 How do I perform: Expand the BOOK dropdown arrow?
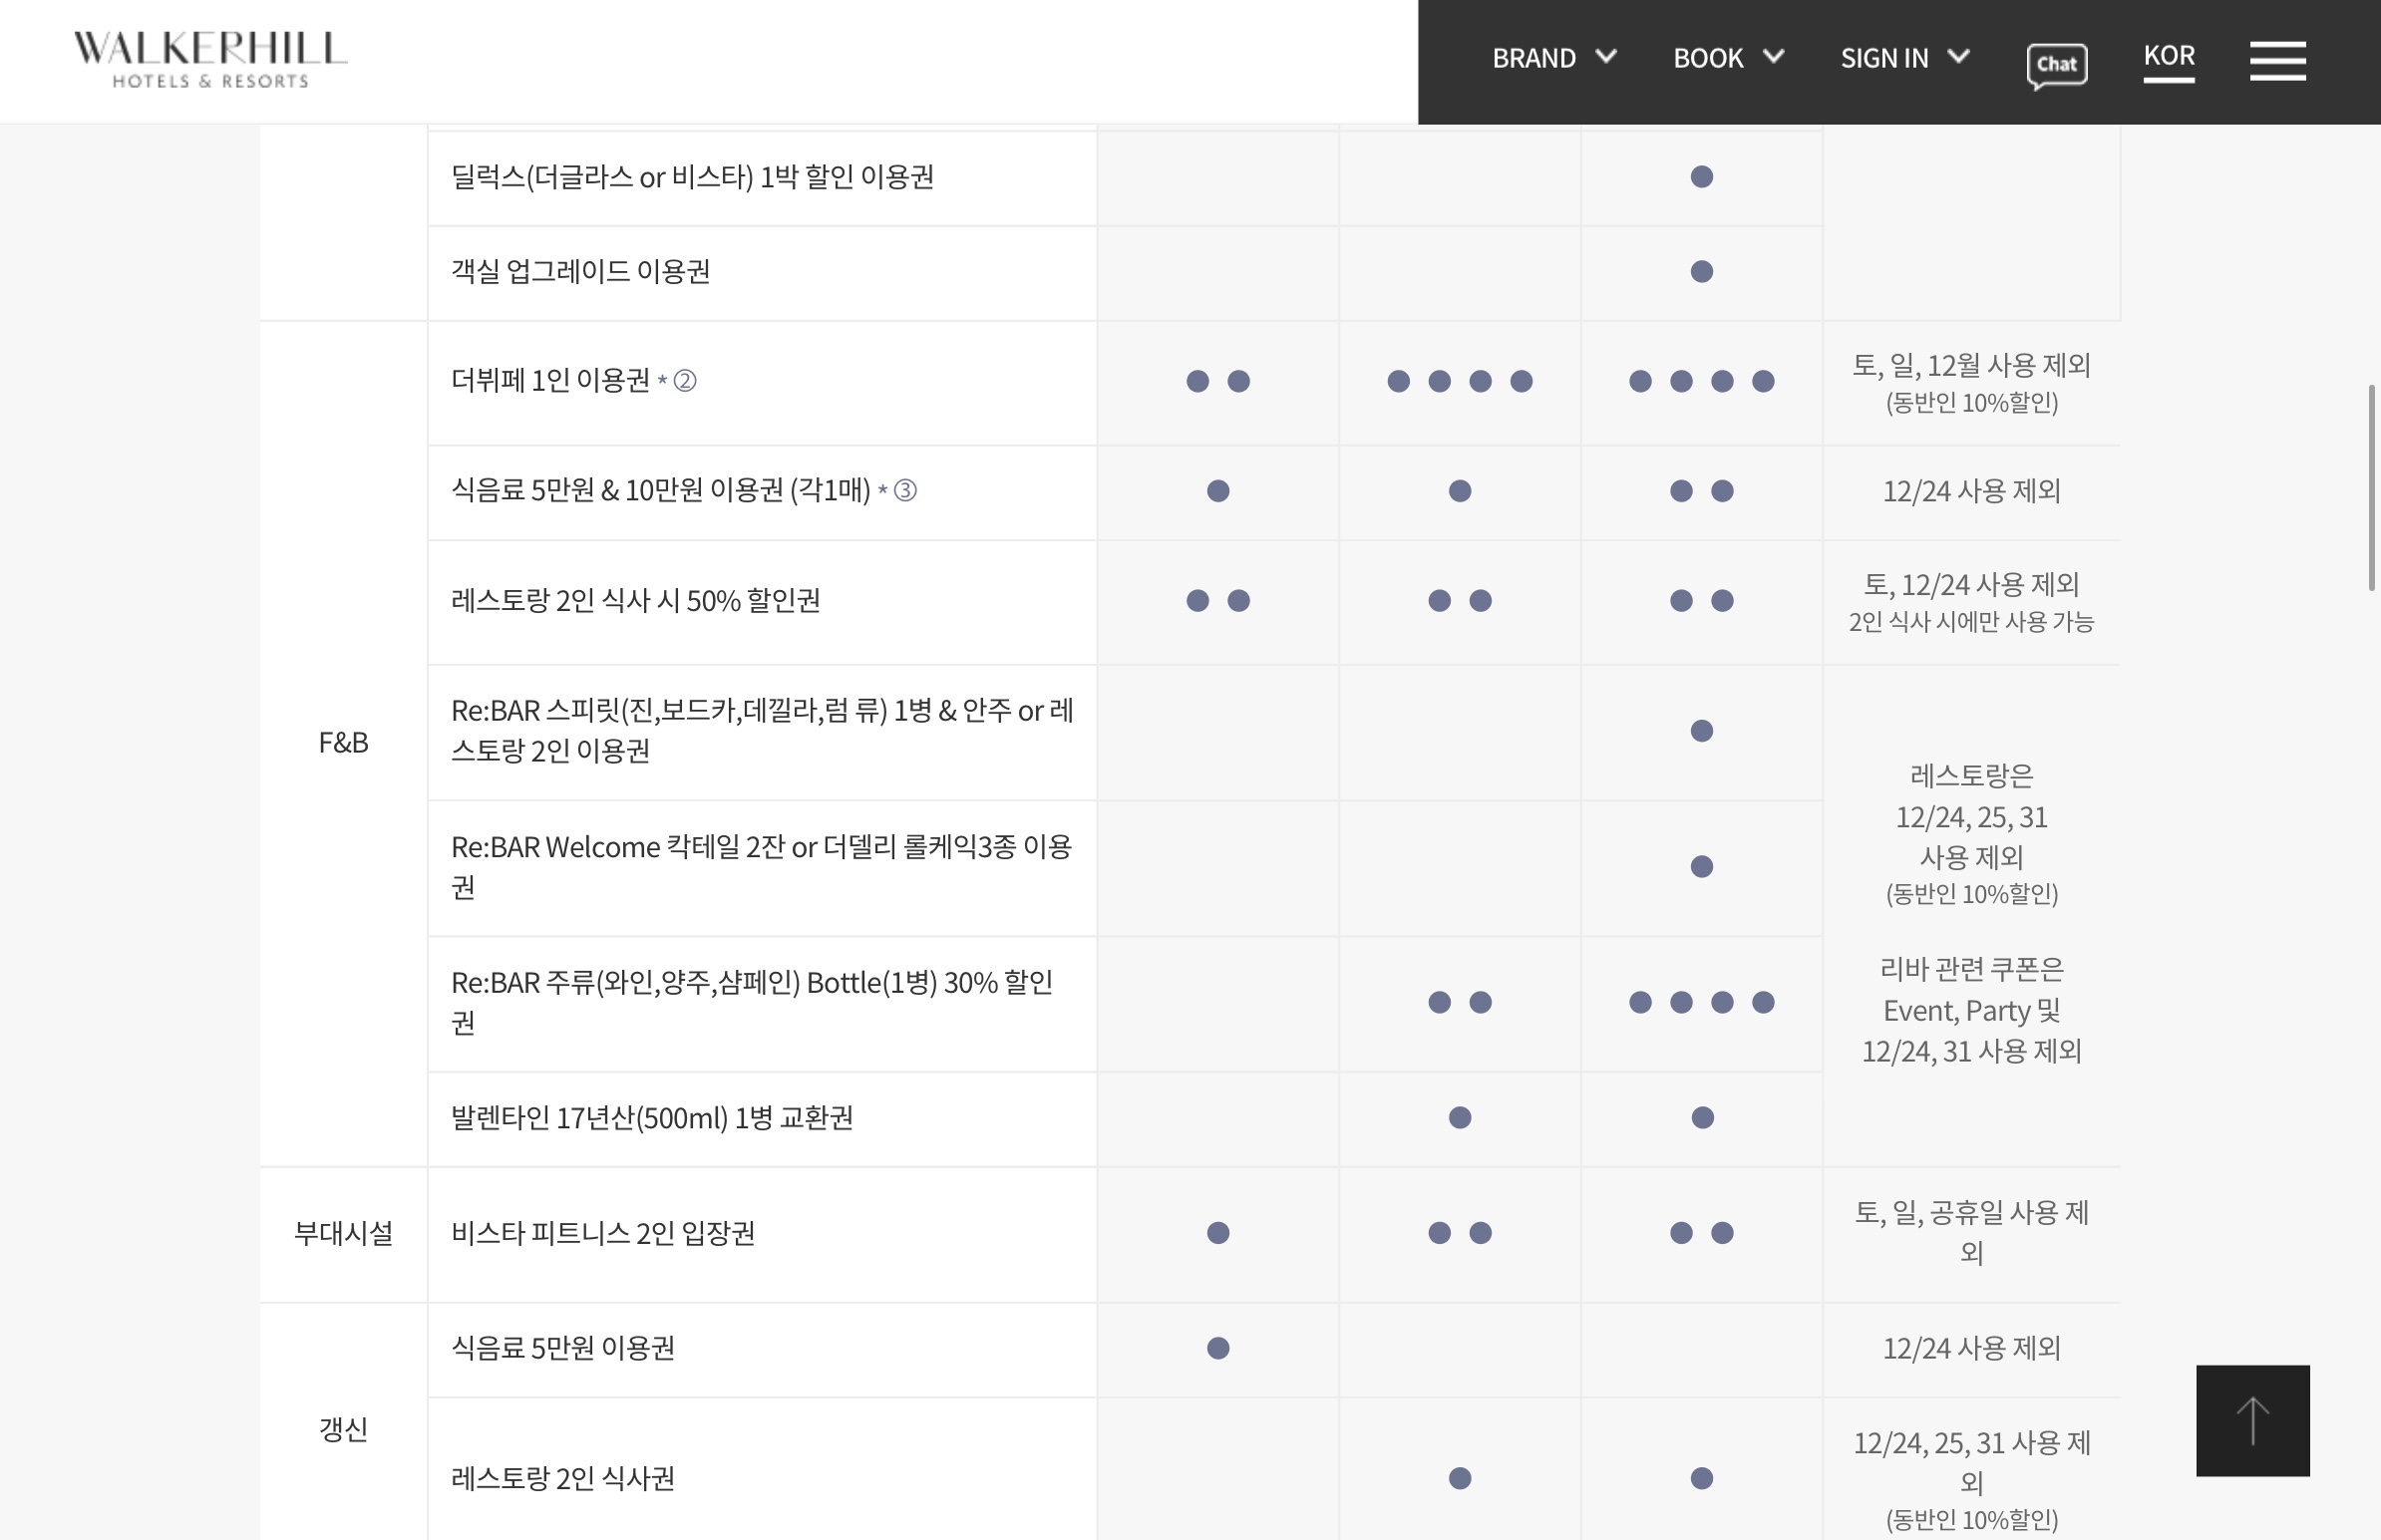(1773, 57)
